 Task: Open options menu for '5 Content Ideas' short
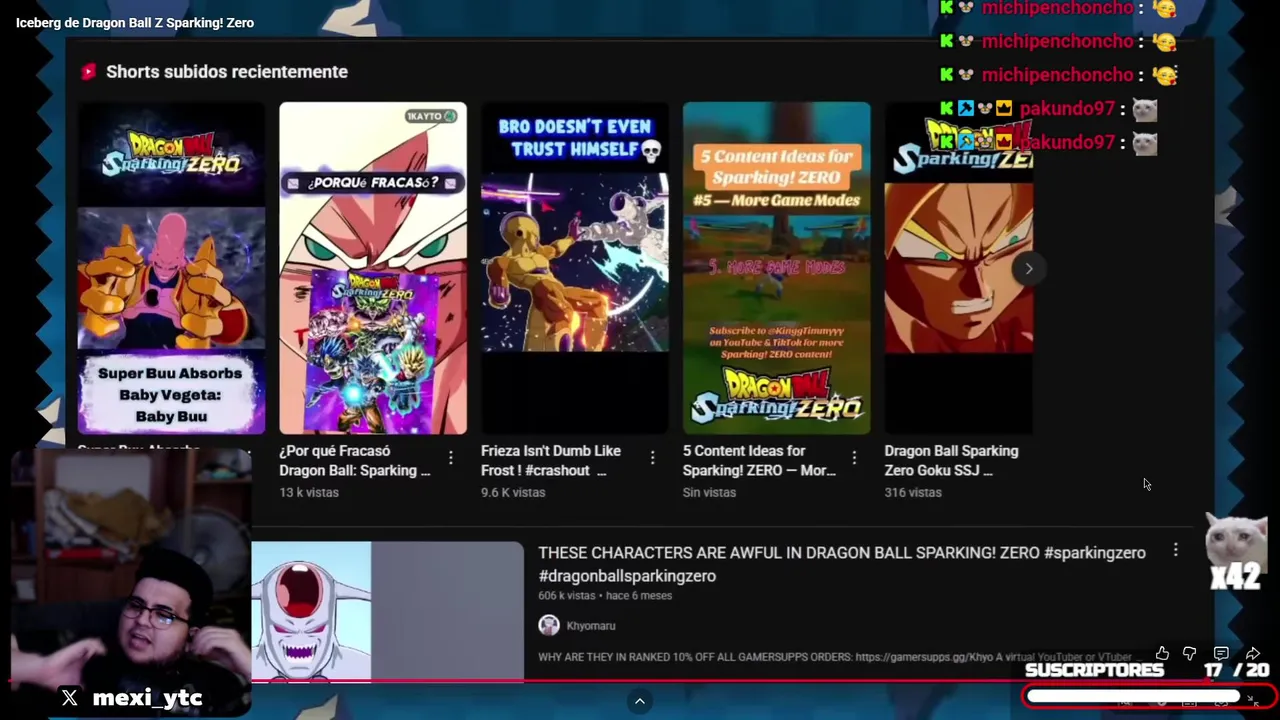pyautogui.click(x=854, y=458)
